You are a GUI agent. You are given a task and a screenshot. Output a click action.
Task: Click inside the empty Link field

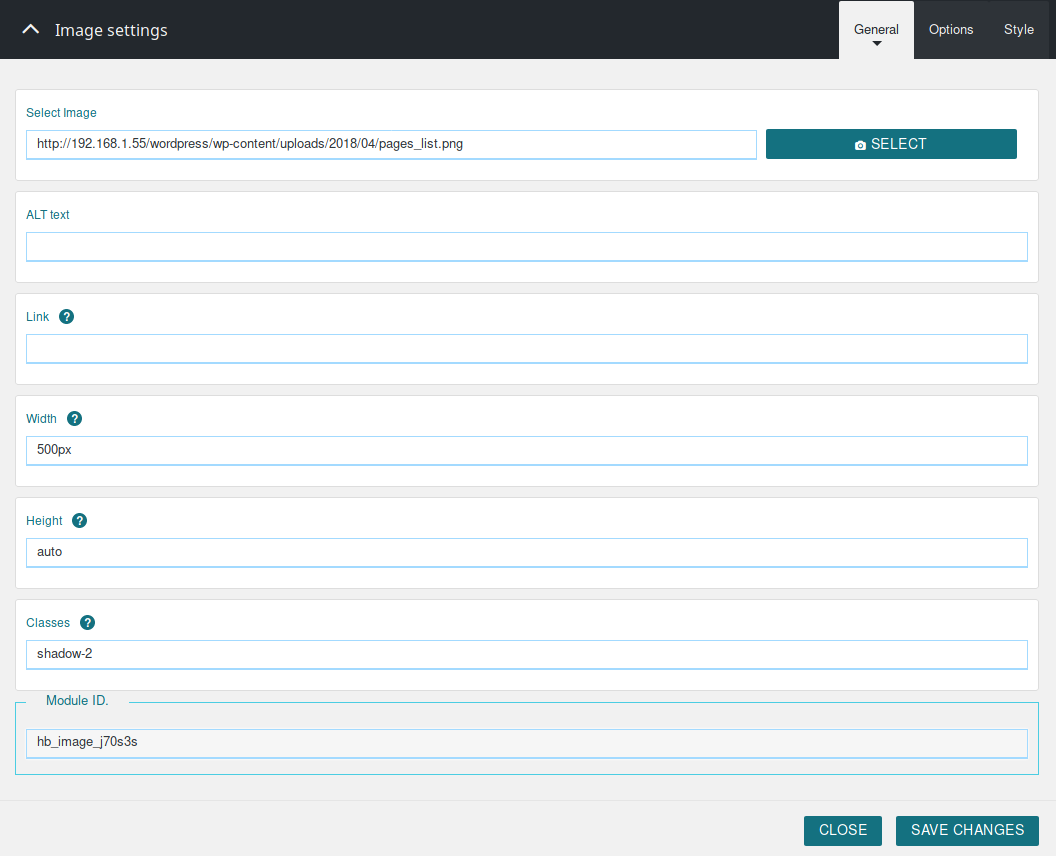pos(526,348)
